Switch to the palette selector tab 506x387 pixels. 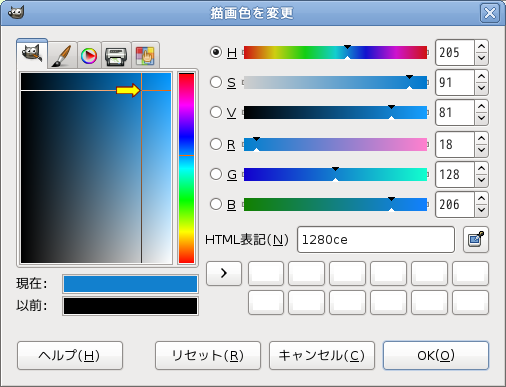pyautogui.click(x=145, y=55)
